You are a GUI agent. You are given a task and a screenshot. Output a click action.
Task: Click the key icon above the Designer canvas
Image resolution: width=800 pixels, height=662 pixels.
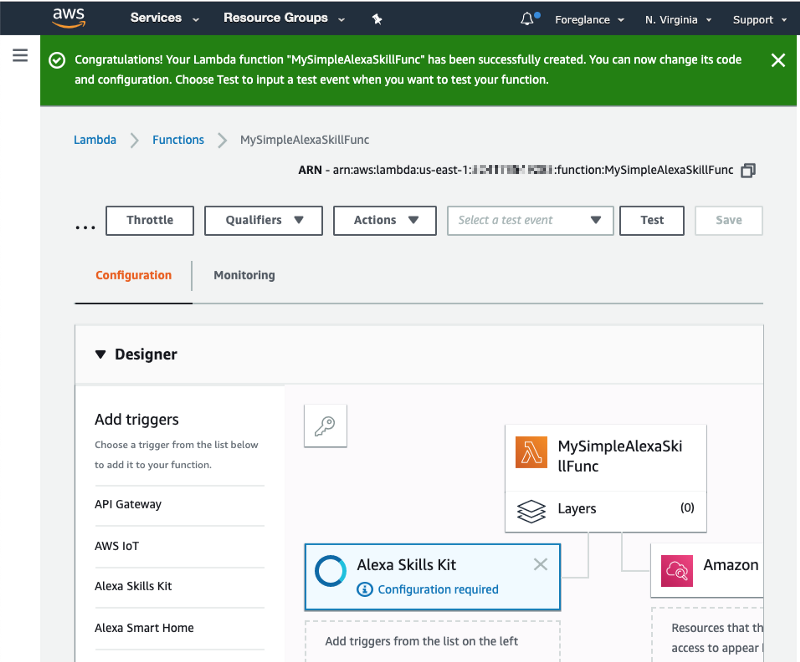[x=325, y=425]
